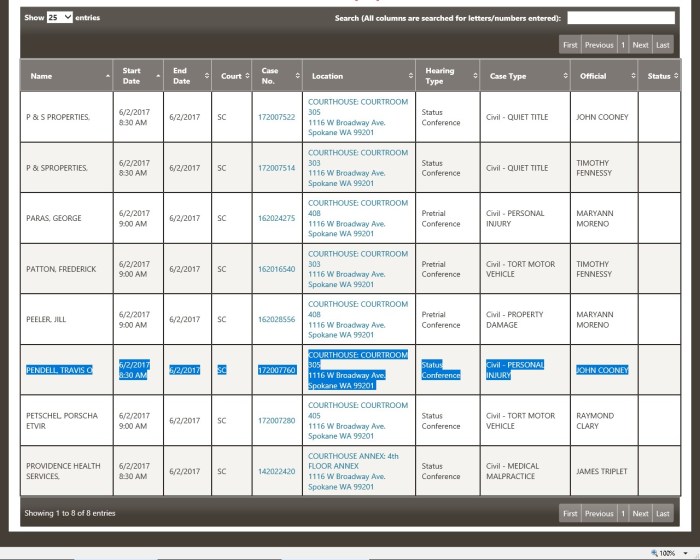The image size is (700, 560).
Task: Open case number 172007522 link
Action: [x=276, y=117]
